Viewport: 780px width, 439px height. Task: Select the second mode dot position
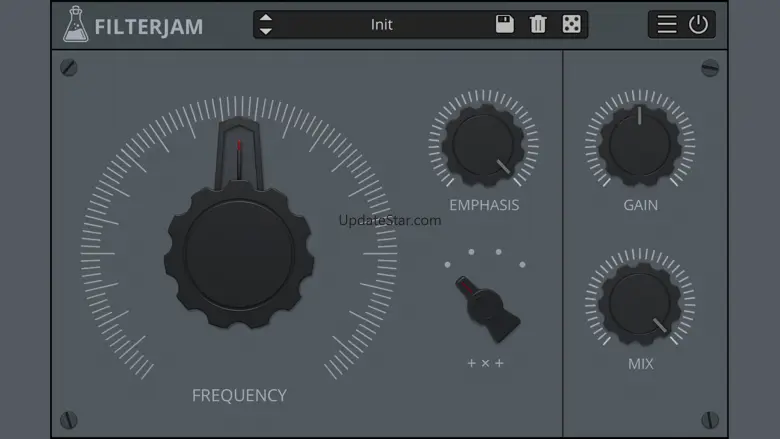pyautogui.click(x=471, y=252)
